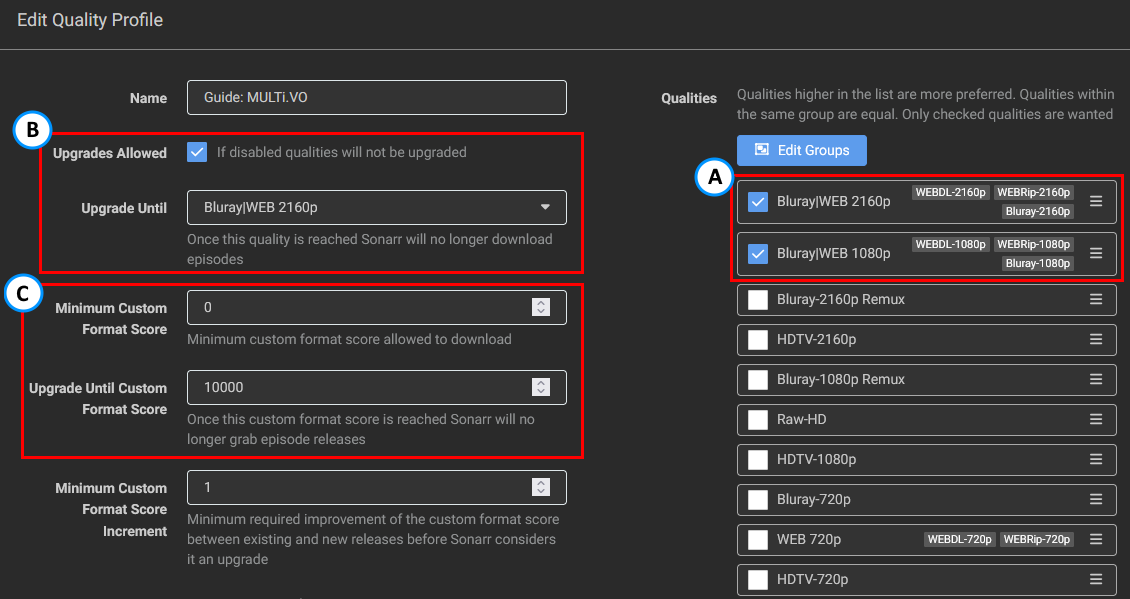Click reorder handle on Bluray-2160p Remux row
1130x599 pixels.
1096,299
